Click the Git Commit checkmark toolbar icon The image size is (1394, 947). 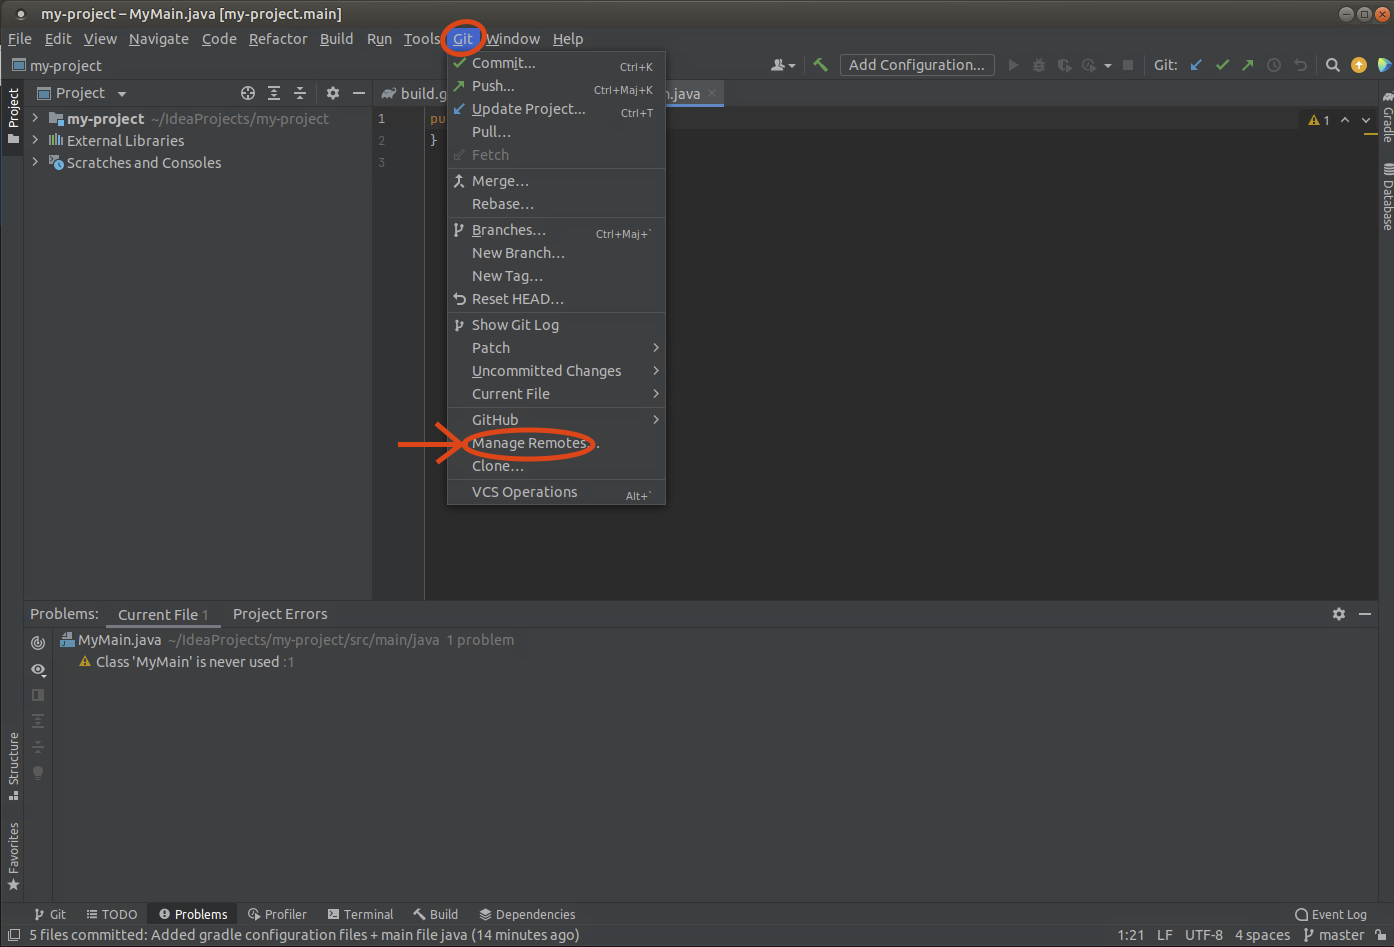pyautogui.click(x=1222, y=65)
